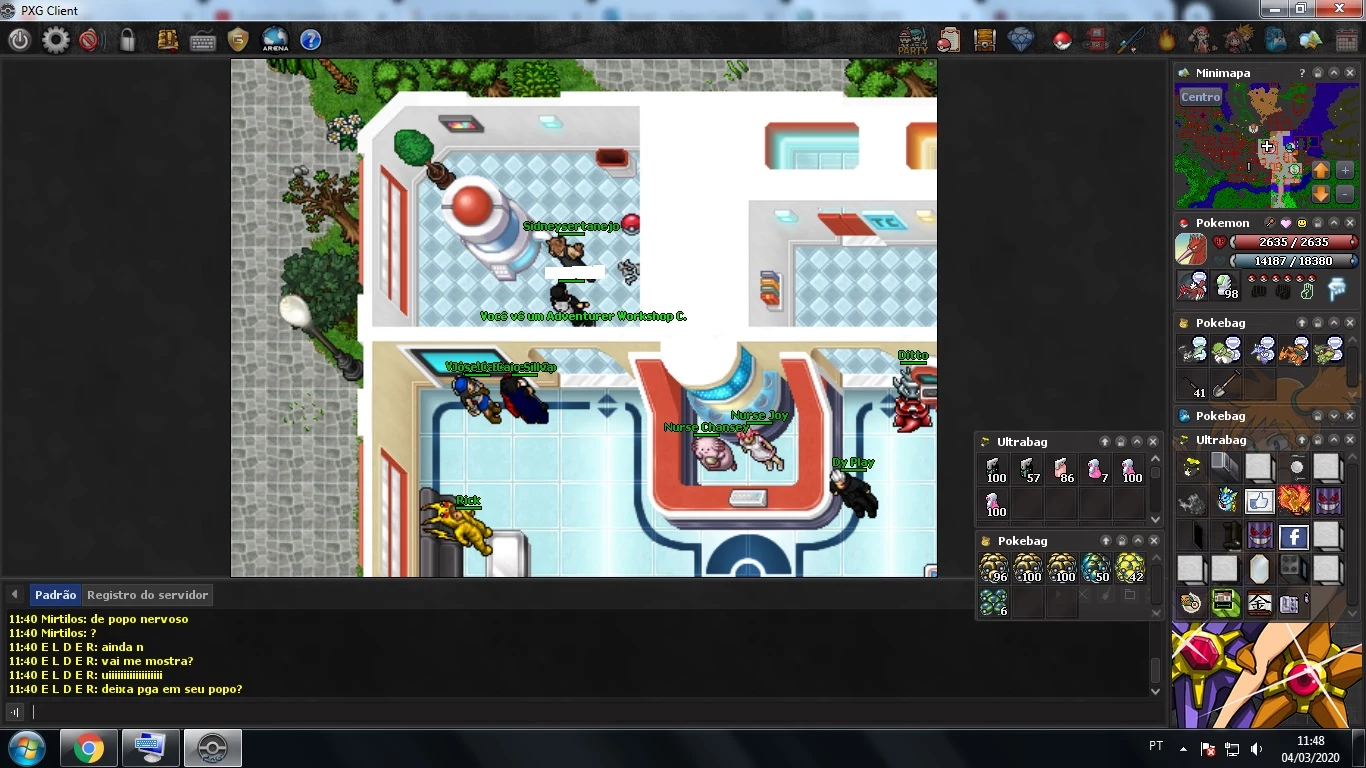Open the golden shield guild icon
1366x768 pixels.
[x=238, y=40]
